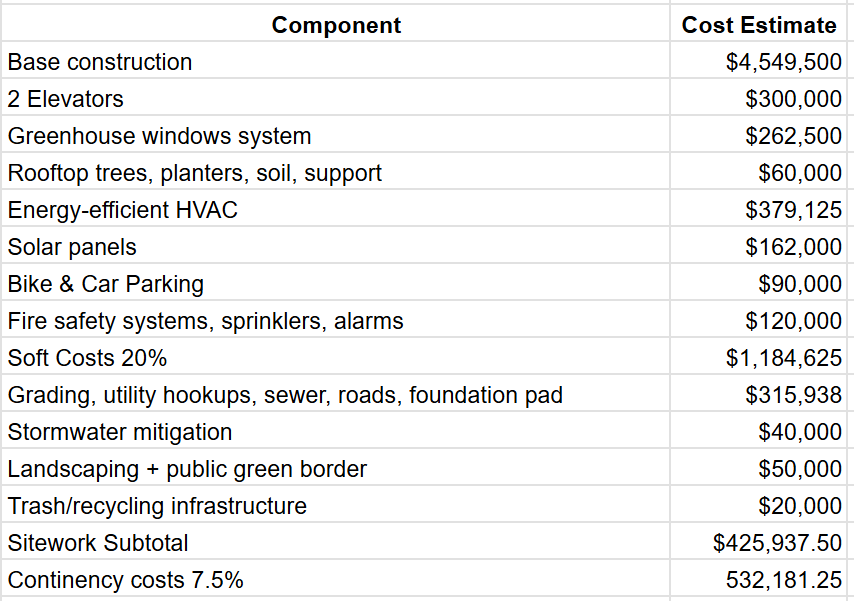Click the Grading, utility hookups cell
Viewport: 854px width, 601px height.
point(336,395)
